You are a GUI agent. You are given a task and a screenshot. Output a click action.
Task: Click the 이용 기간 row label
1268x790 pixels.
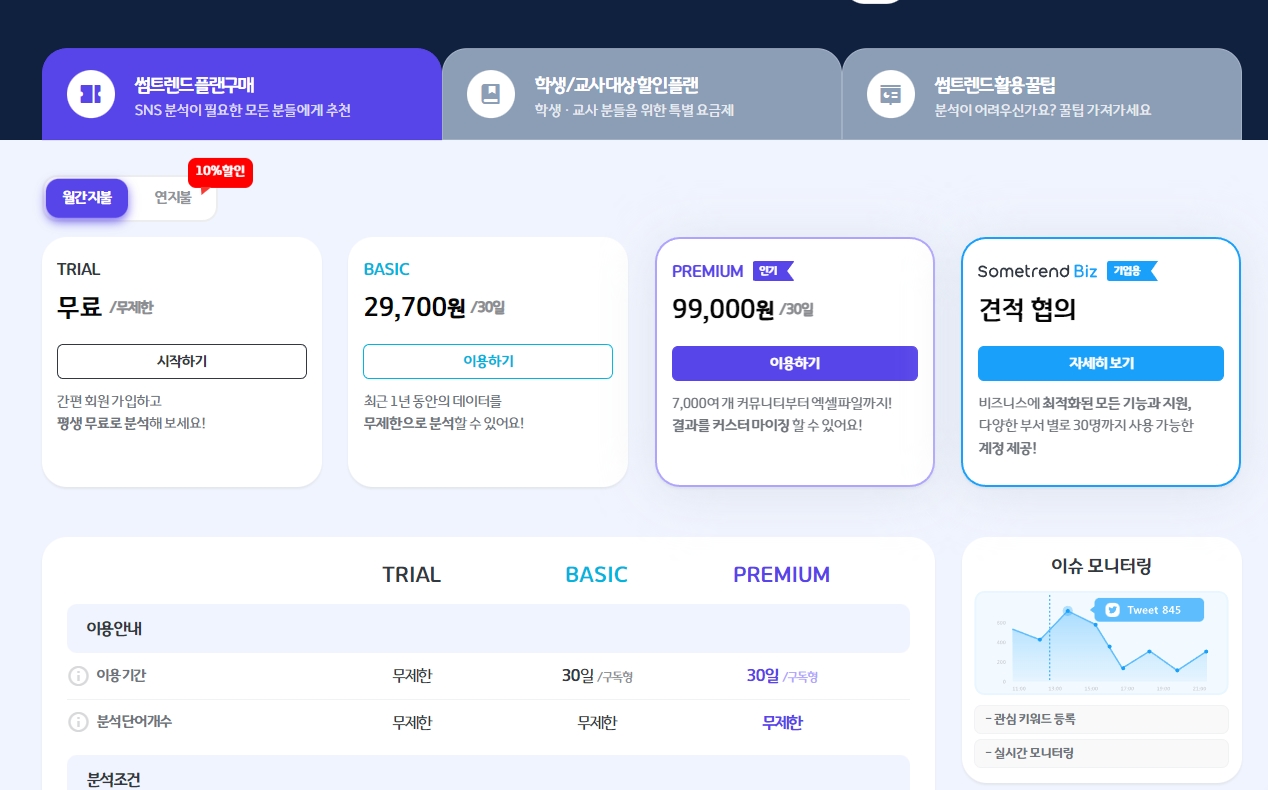[x=121, y=676]
